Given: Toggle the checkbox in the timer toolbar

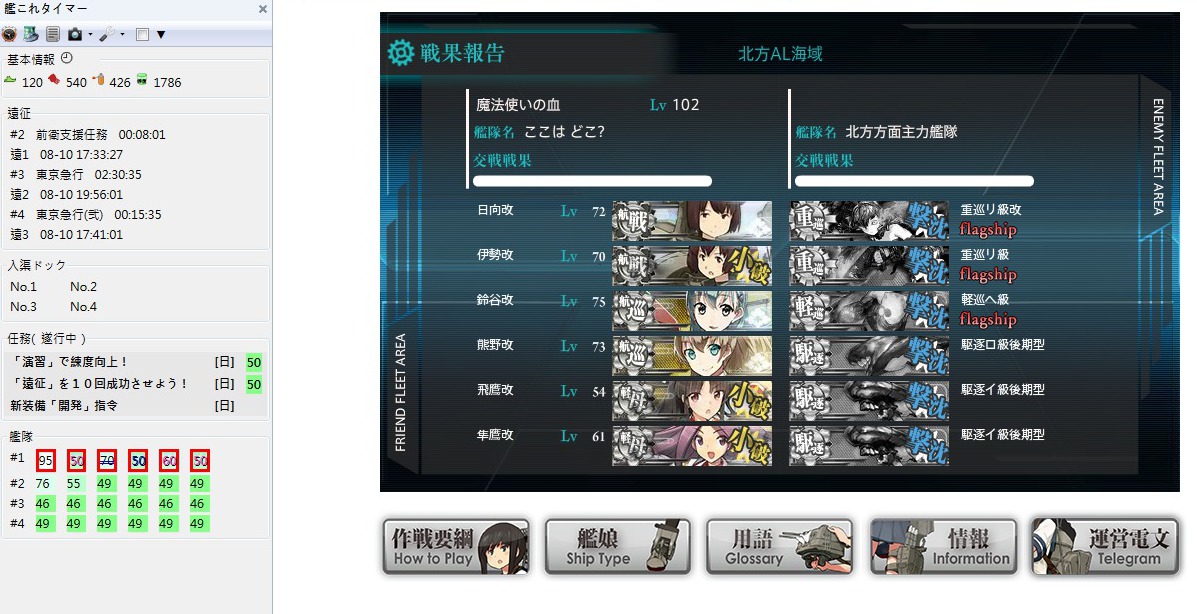Looking at the screenshot, I should (x=142, y=34).
